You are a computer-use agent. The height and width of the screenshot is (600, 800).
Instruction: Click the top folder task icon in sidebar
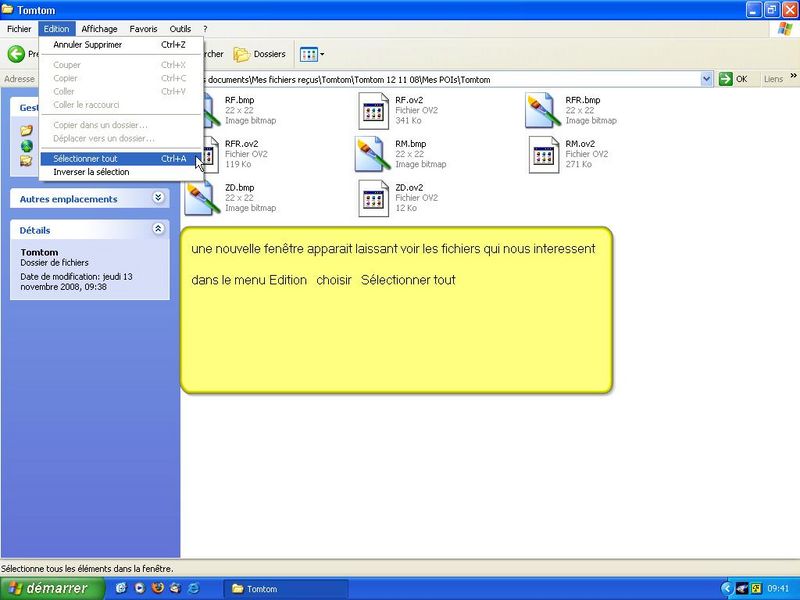(27, 131)
